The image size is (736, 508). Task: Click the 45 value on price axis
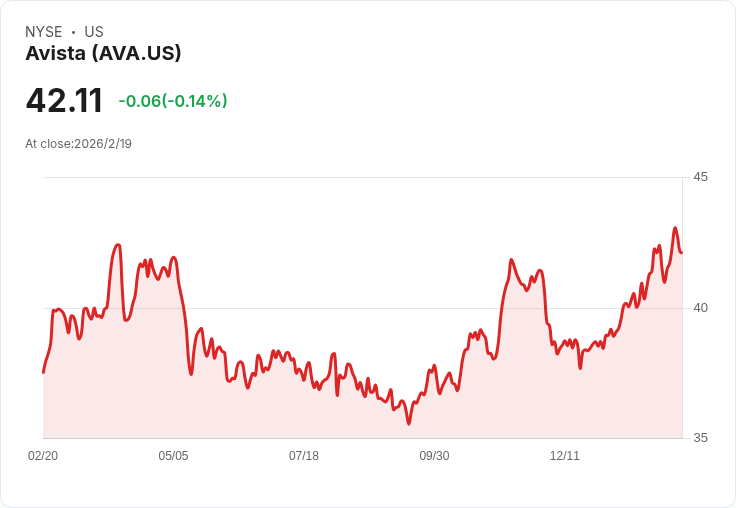tap(700, 177)
